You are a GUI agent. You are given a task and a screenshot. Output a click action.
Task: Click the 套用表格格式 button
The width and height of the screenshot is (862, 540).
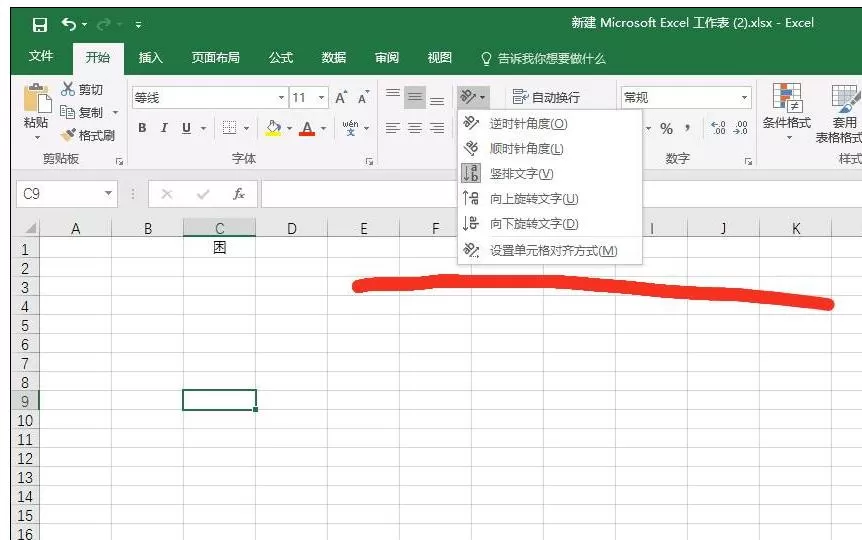[x=841, y=114]
